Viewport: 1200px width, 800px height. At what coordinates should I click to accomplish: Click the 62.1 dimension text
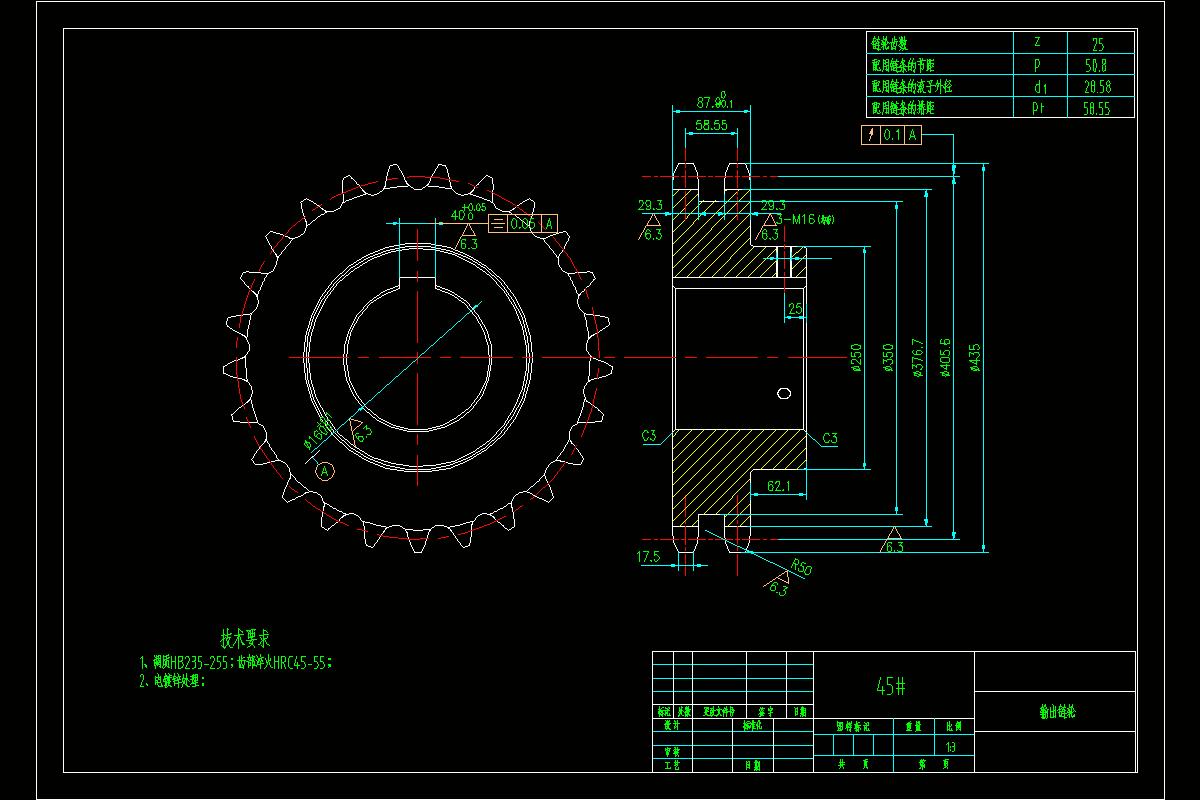778,486
